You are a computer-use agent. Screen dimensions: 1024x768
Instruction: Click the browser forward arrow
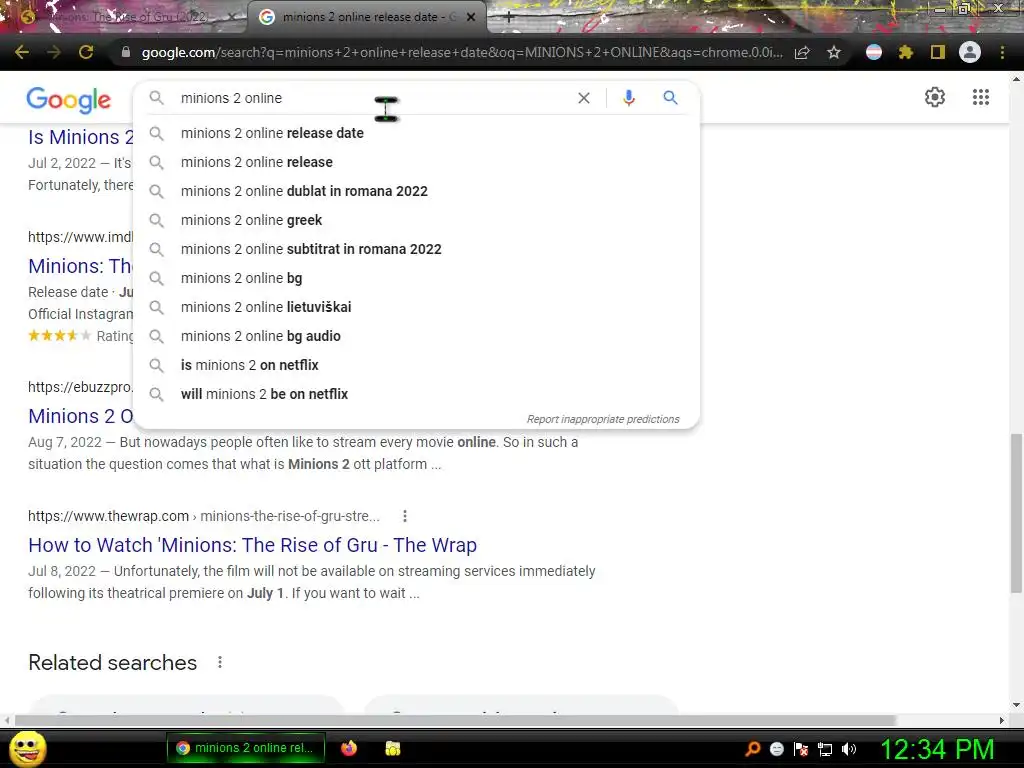pos(54,52)
